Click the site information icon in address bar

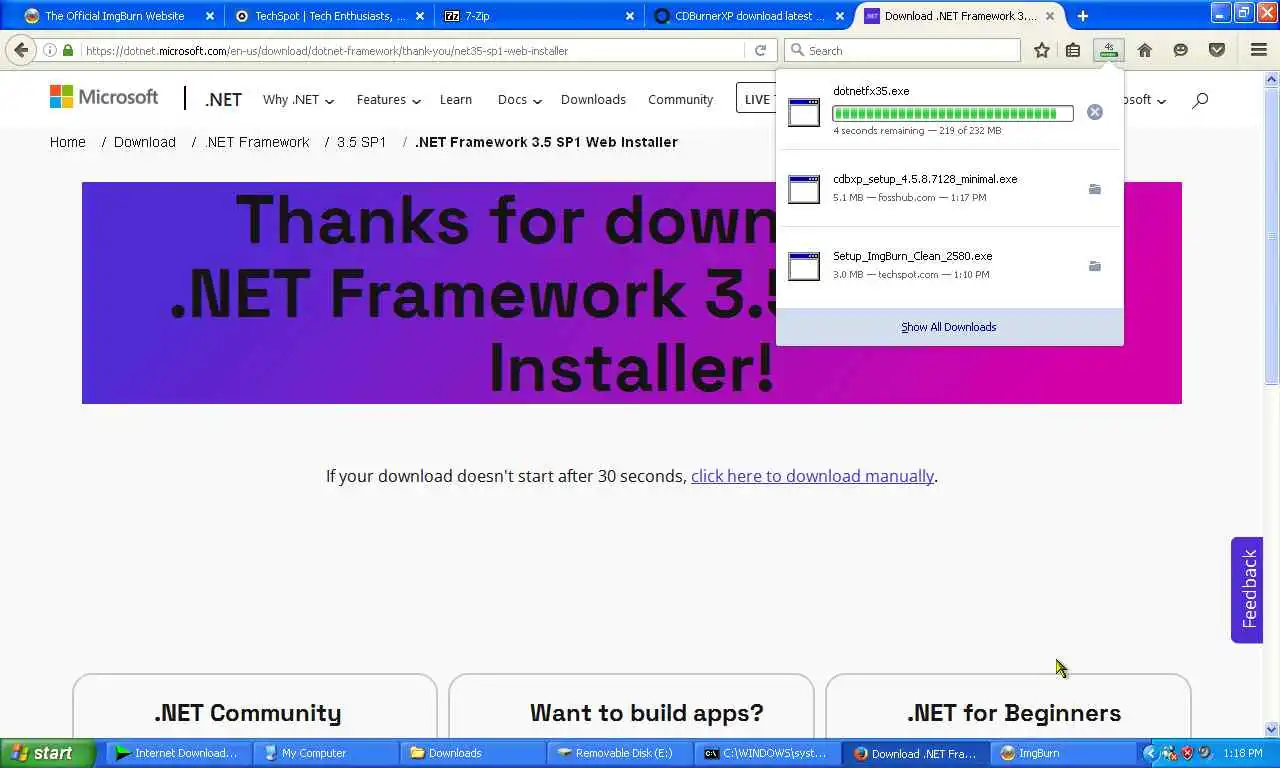click(50, 50)
